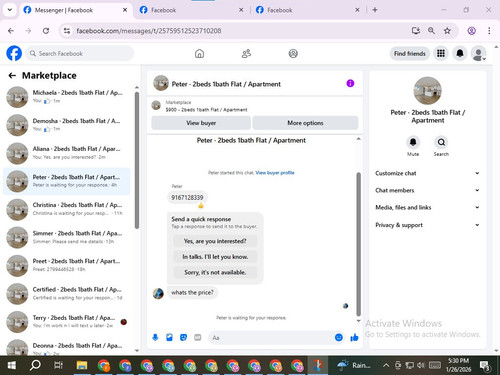Click the 'whats the price?' message
This screenshot has height=375, width=500.
pos(192,293)
